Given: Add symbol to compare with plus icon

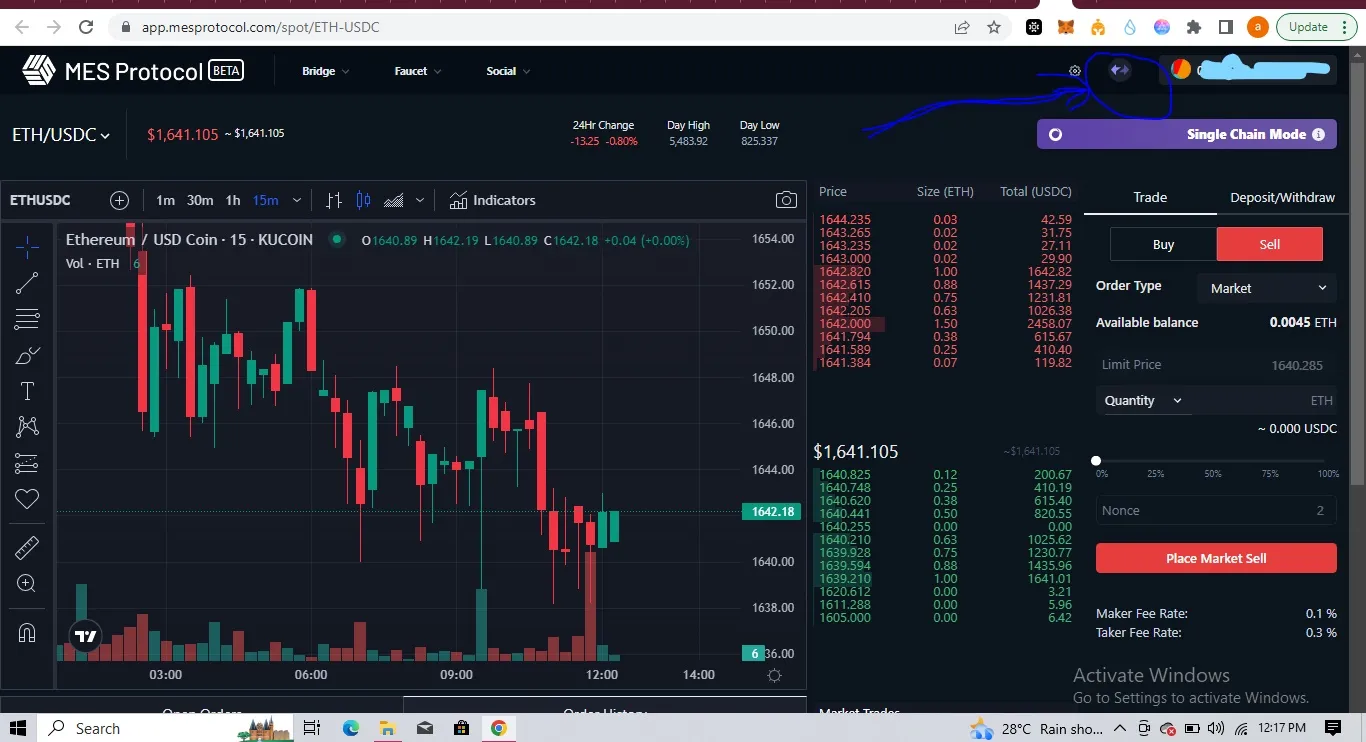Looking at the screenshot, I should click(119, 200).
